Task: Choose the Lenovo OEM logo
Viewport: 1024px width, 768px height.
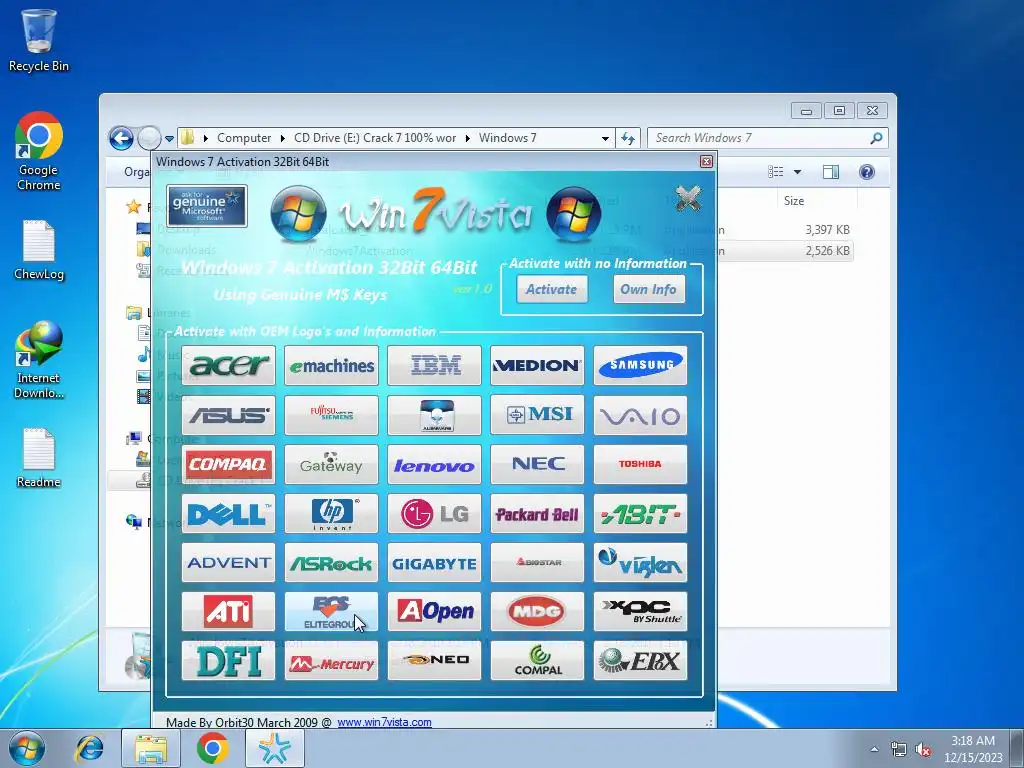Action: pos(434,464)
